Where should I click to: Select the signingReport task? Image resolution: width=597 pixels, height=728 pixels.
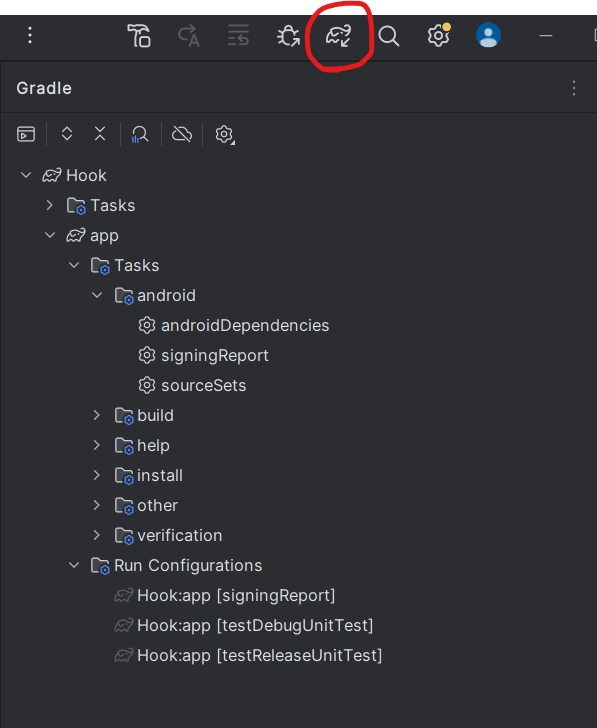[214, 356]
